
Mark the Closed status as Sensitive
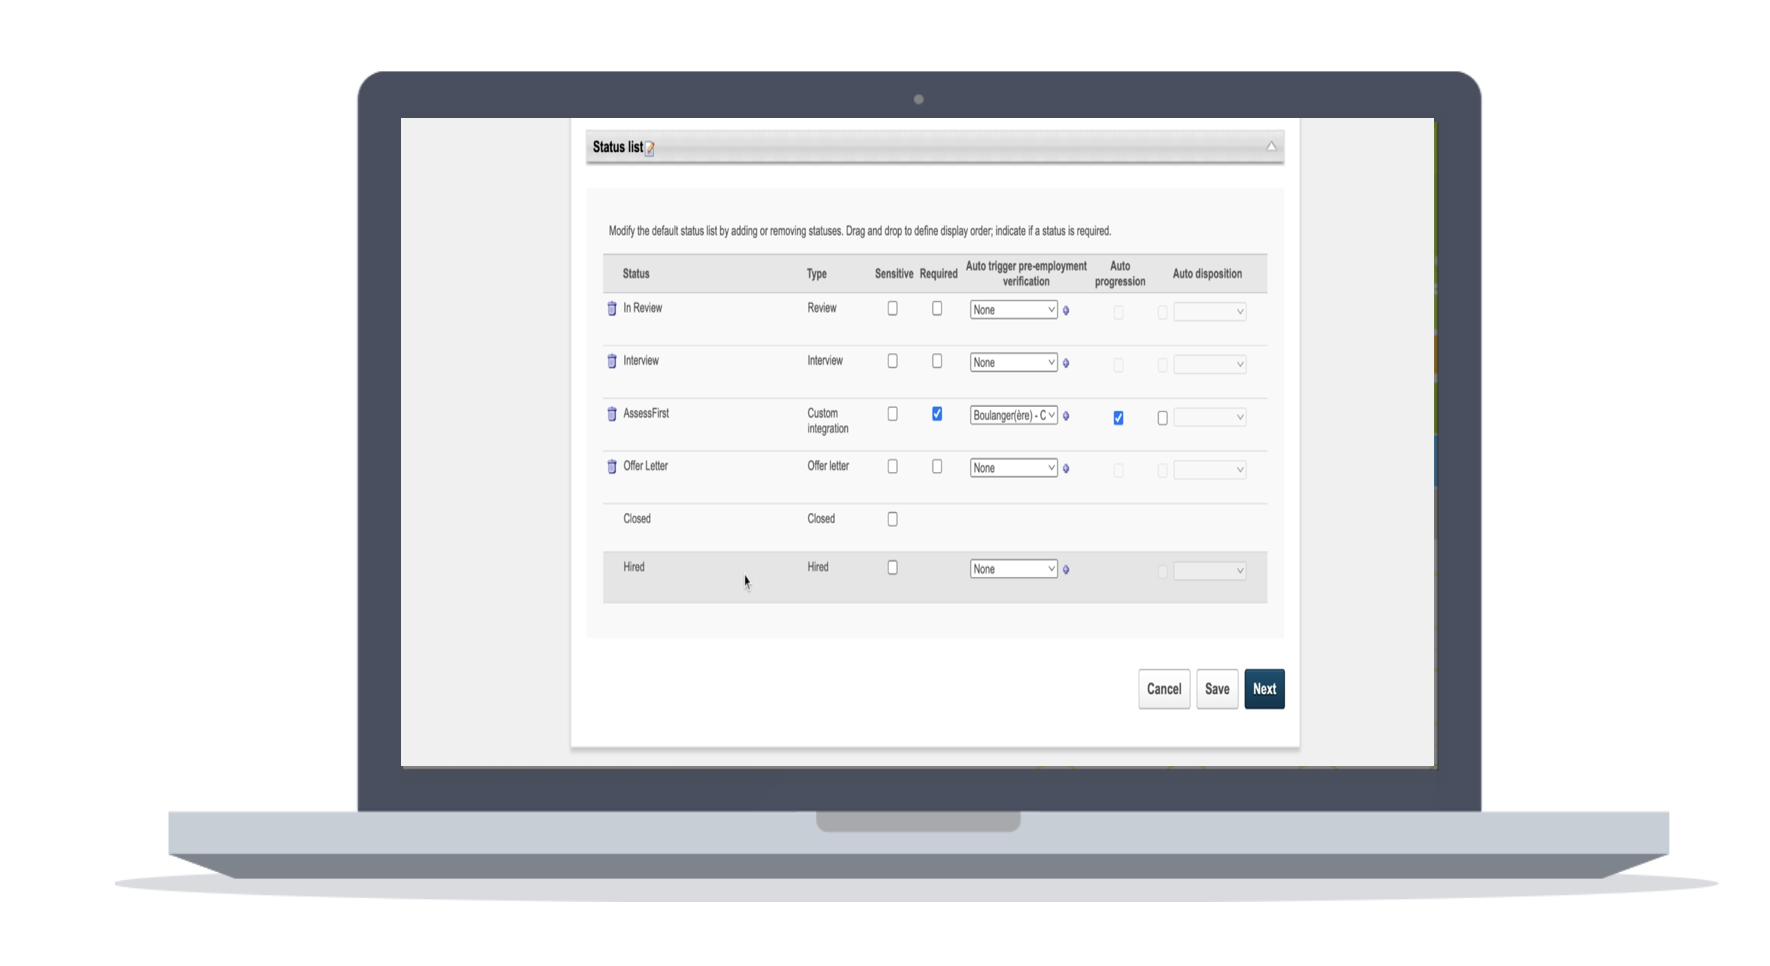tap(892, 519)
